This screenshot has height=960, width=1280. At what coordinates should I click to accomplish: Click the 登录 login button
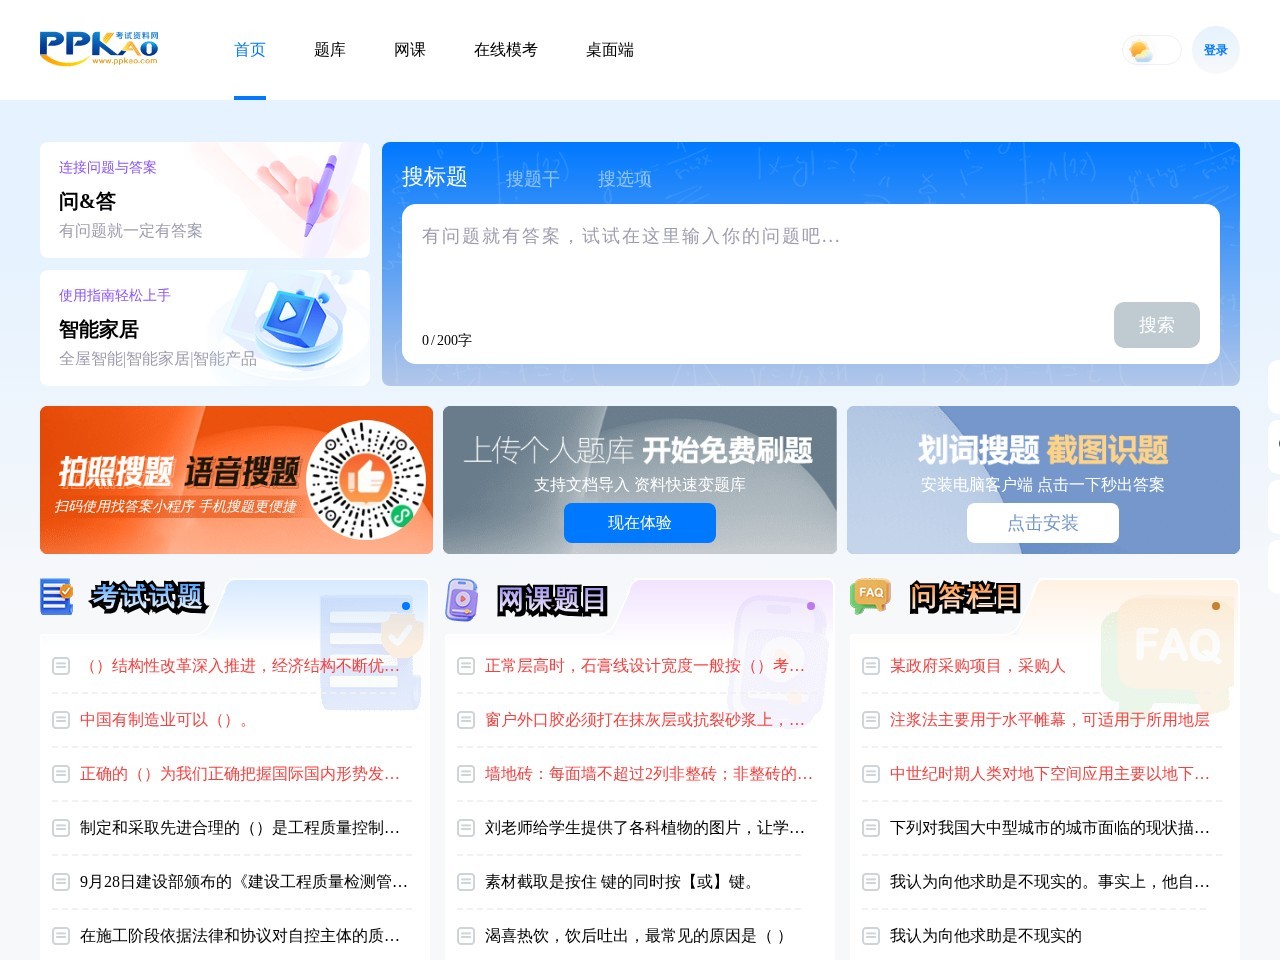coord(1215,50)
